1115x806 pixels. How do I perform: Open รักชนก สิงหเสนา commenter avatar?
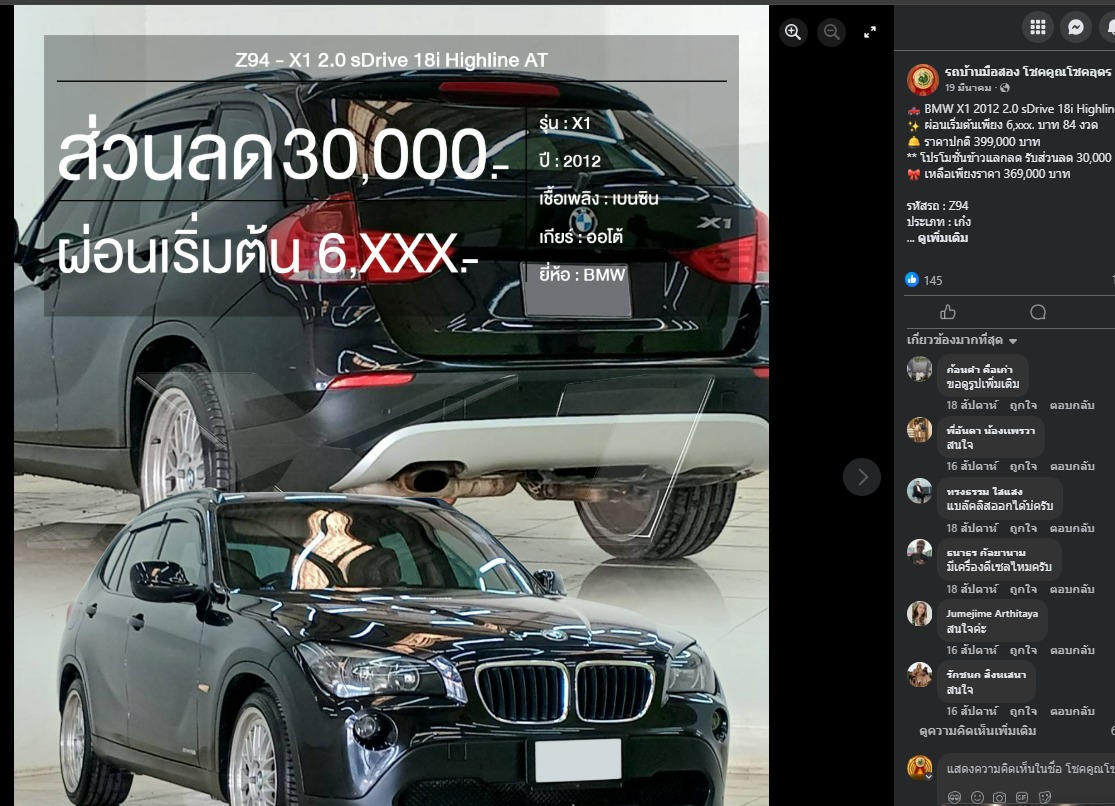tap(919, 674)
